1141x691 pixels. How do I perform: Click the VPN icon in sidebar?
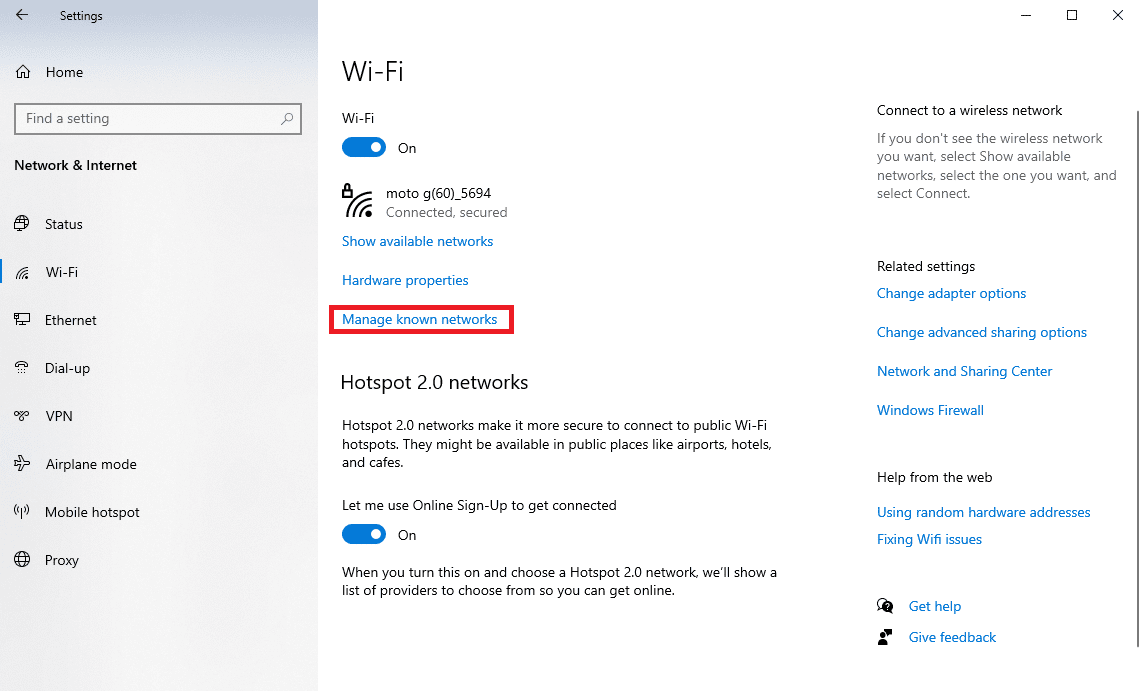coord(23,415)
